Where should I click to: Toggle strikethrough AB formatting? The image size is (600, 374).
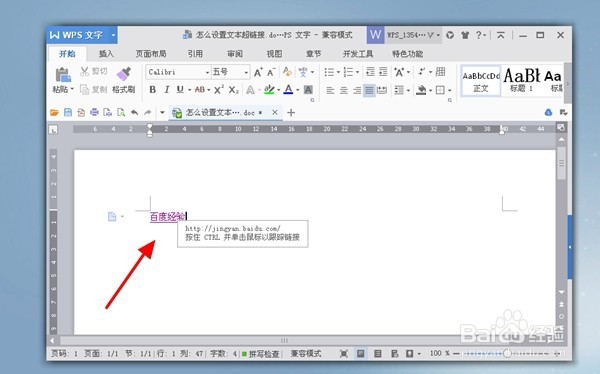[x=200, y=90]
